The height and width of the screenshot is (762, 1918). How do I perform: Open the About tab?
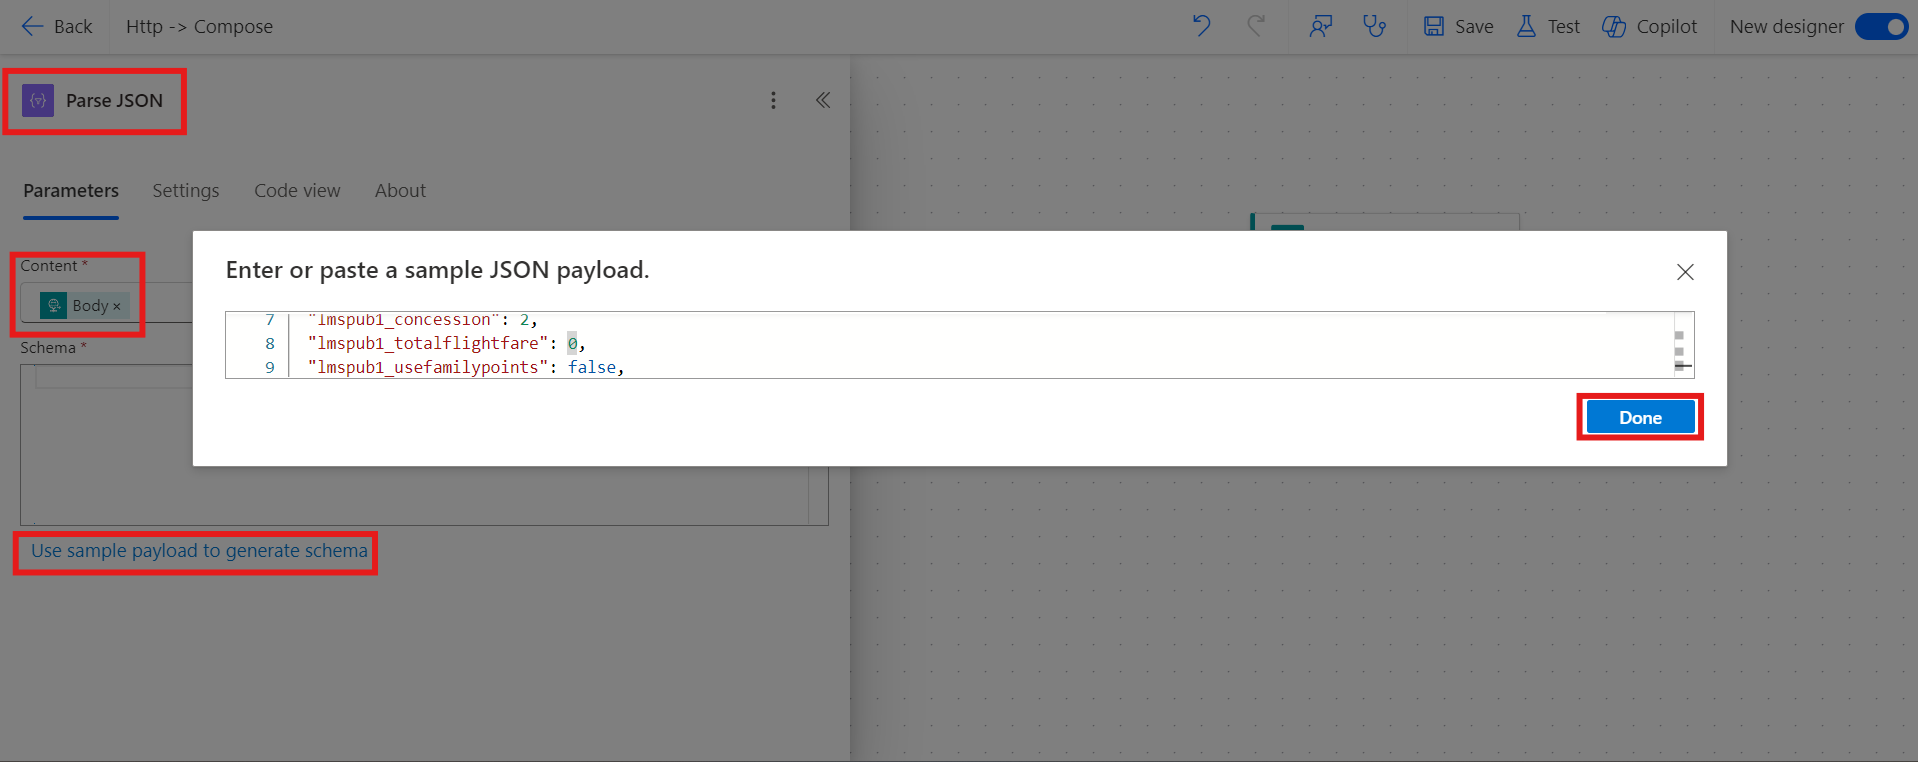400,190
